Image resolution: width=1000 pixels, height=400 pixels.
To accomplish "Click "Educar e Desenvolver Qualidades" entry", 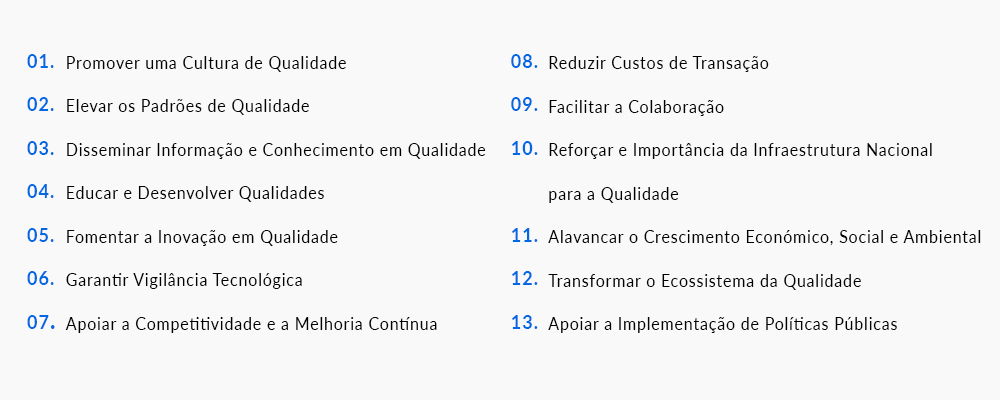I will pyautogui.click(x=195, y=193).
